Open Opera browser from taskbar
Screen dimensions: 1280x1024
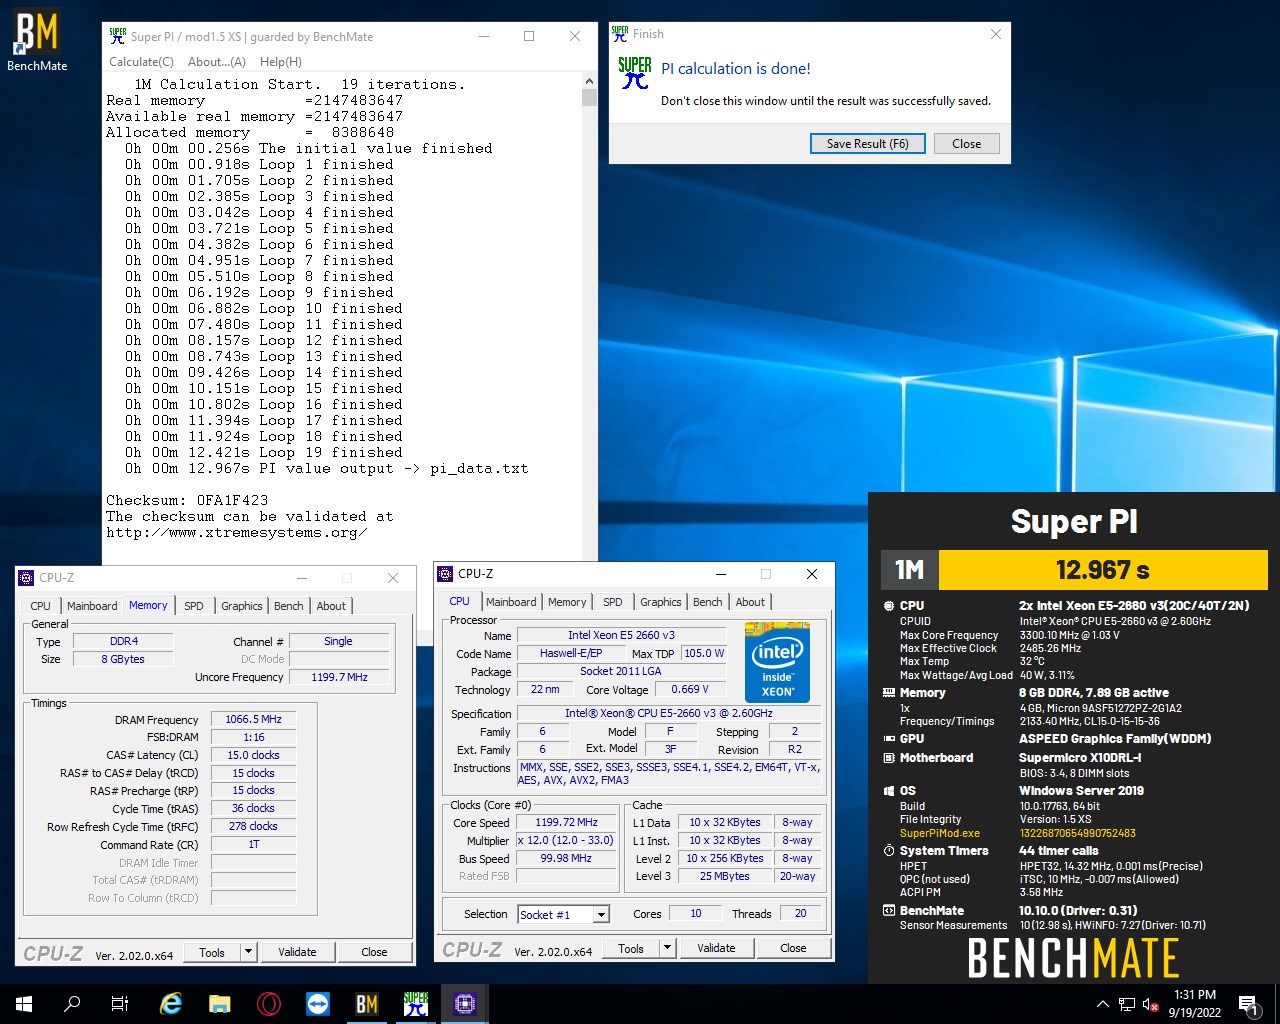(268, 1004)
